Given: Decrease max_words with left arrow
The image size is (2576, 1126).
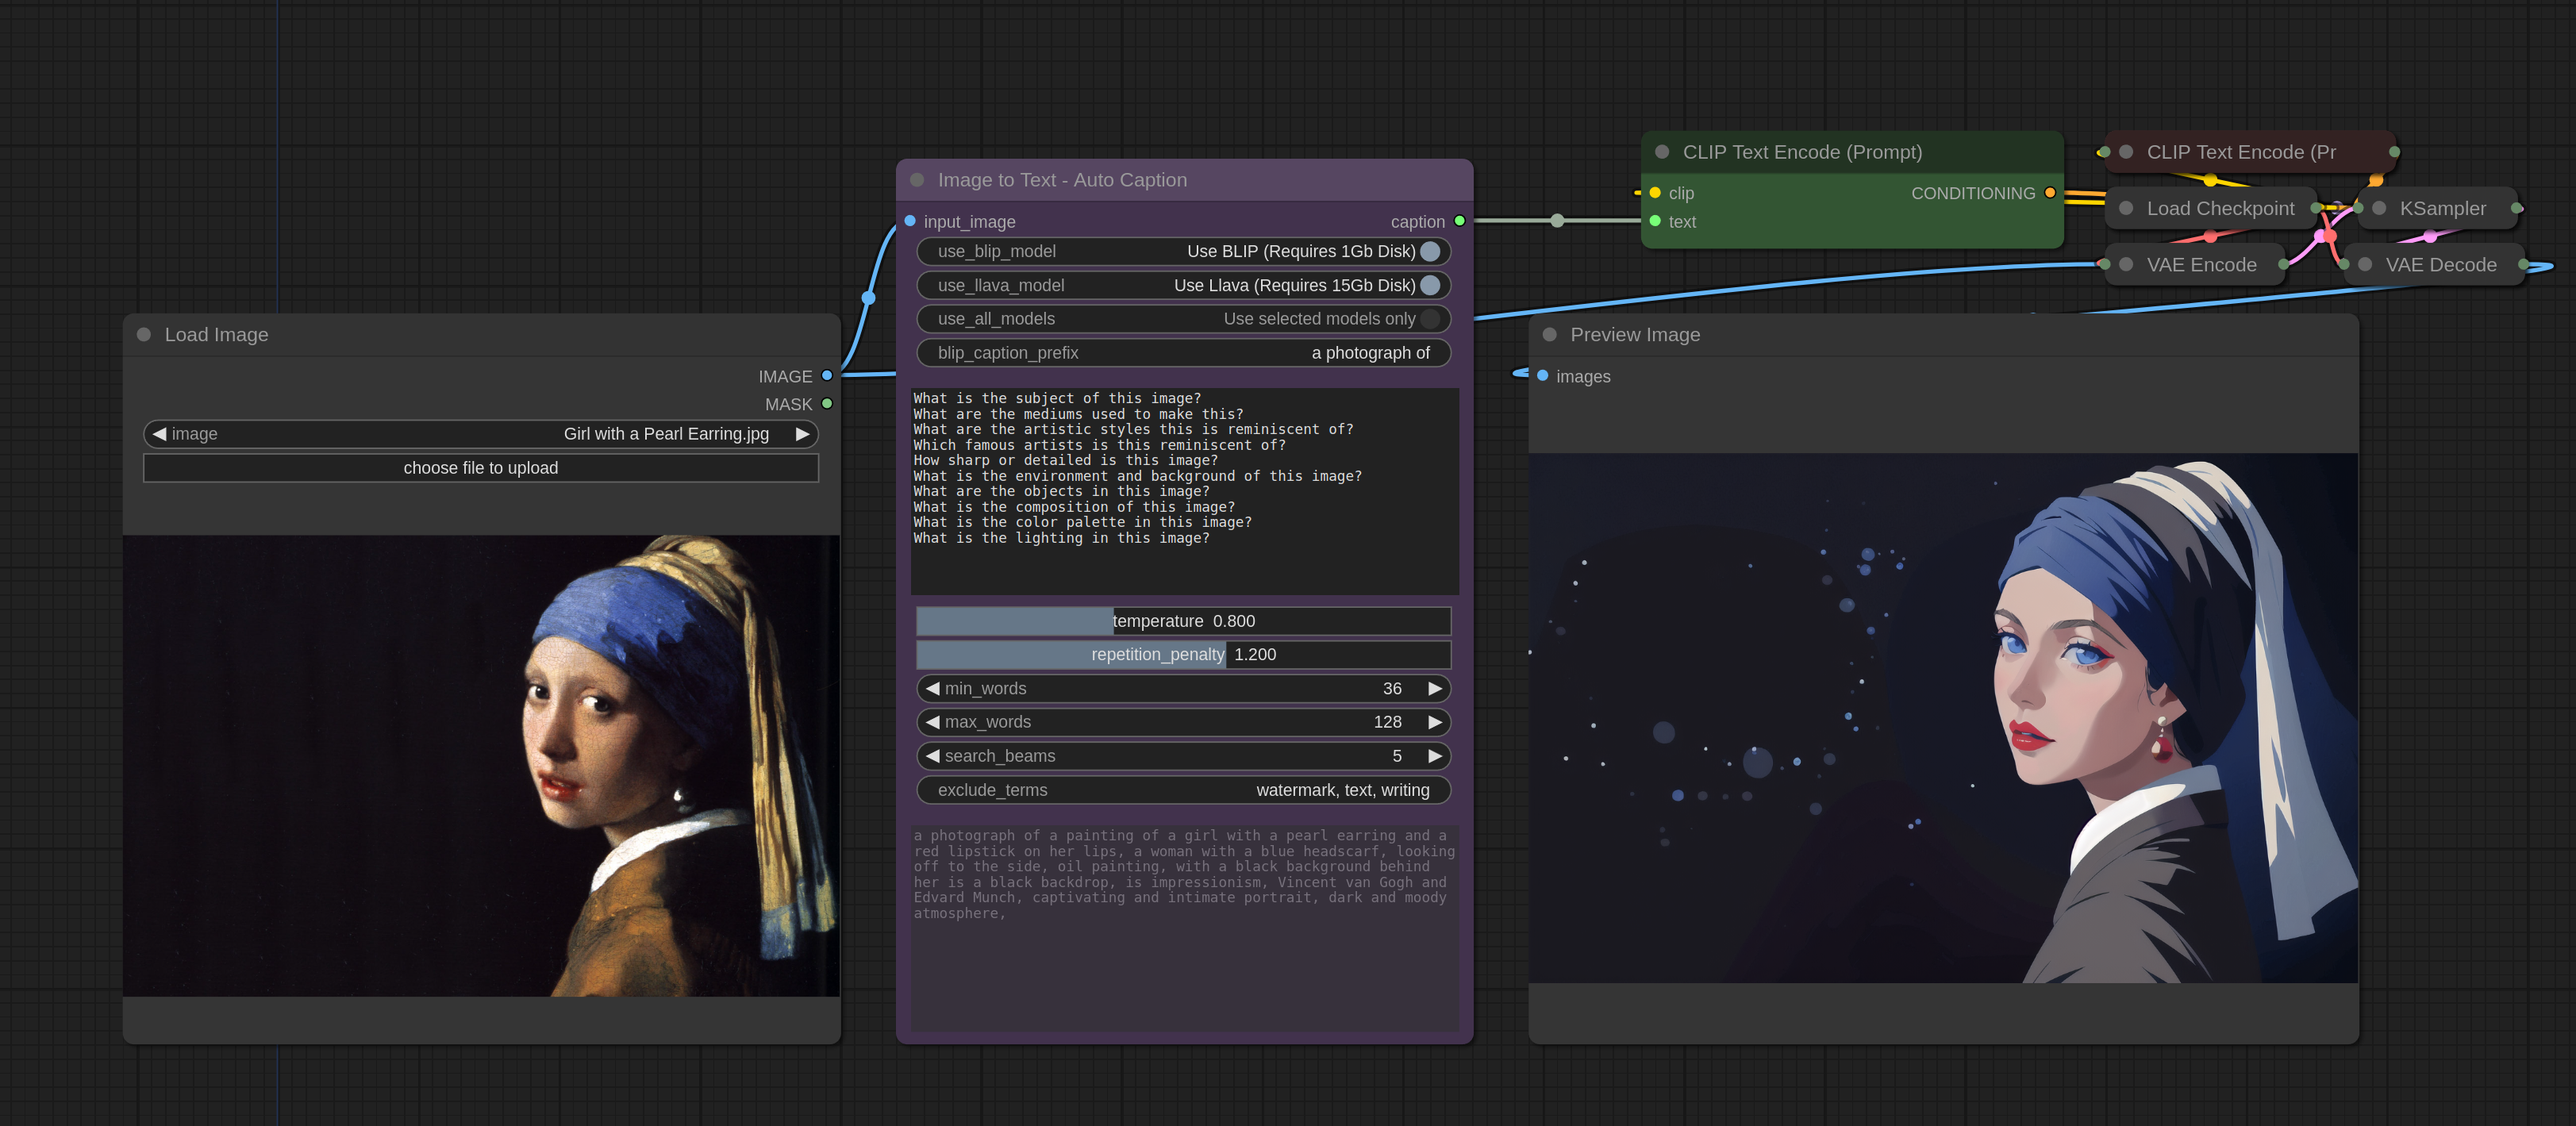Looking at the screenshot, I should [x=932, y=722].
